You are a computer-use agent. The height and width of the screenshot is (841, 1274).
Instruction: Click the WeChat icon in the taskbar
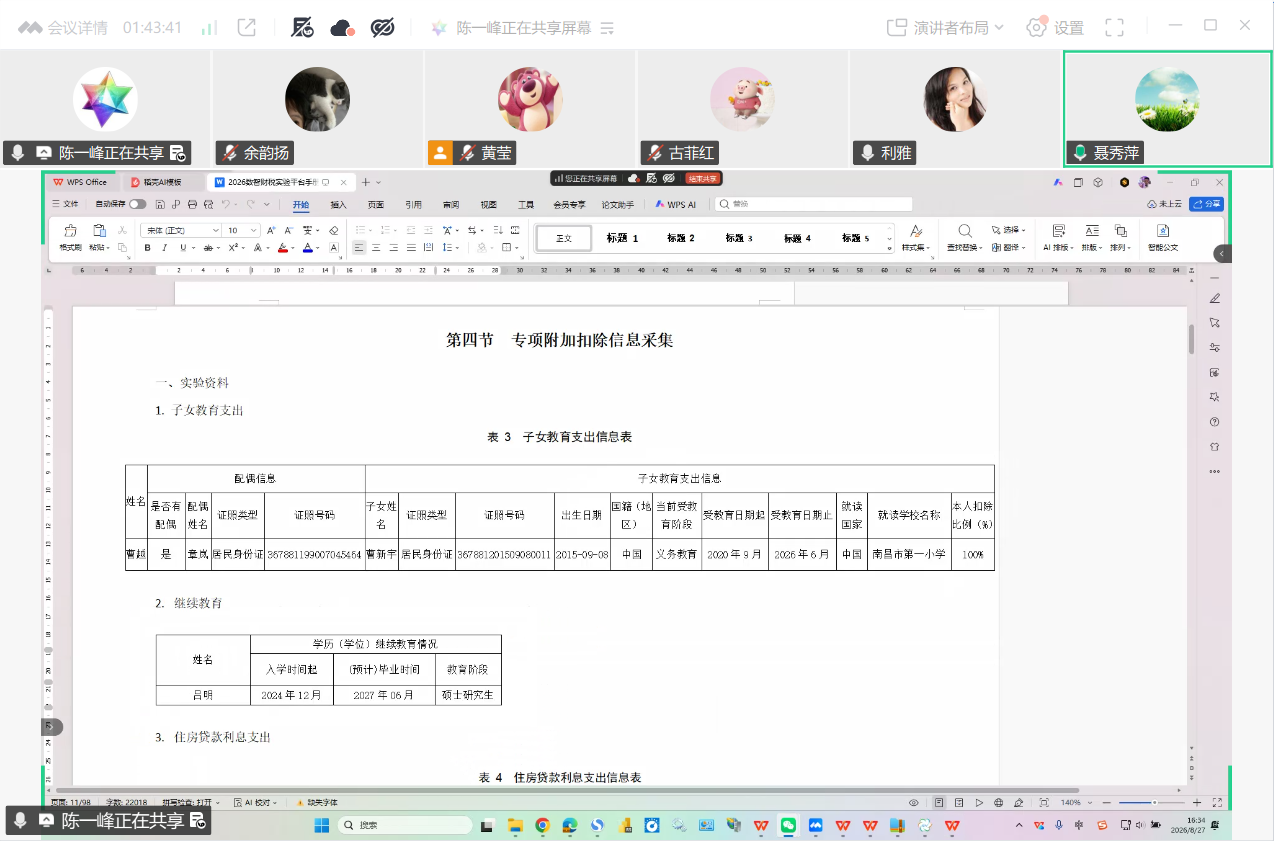[789, 826]
